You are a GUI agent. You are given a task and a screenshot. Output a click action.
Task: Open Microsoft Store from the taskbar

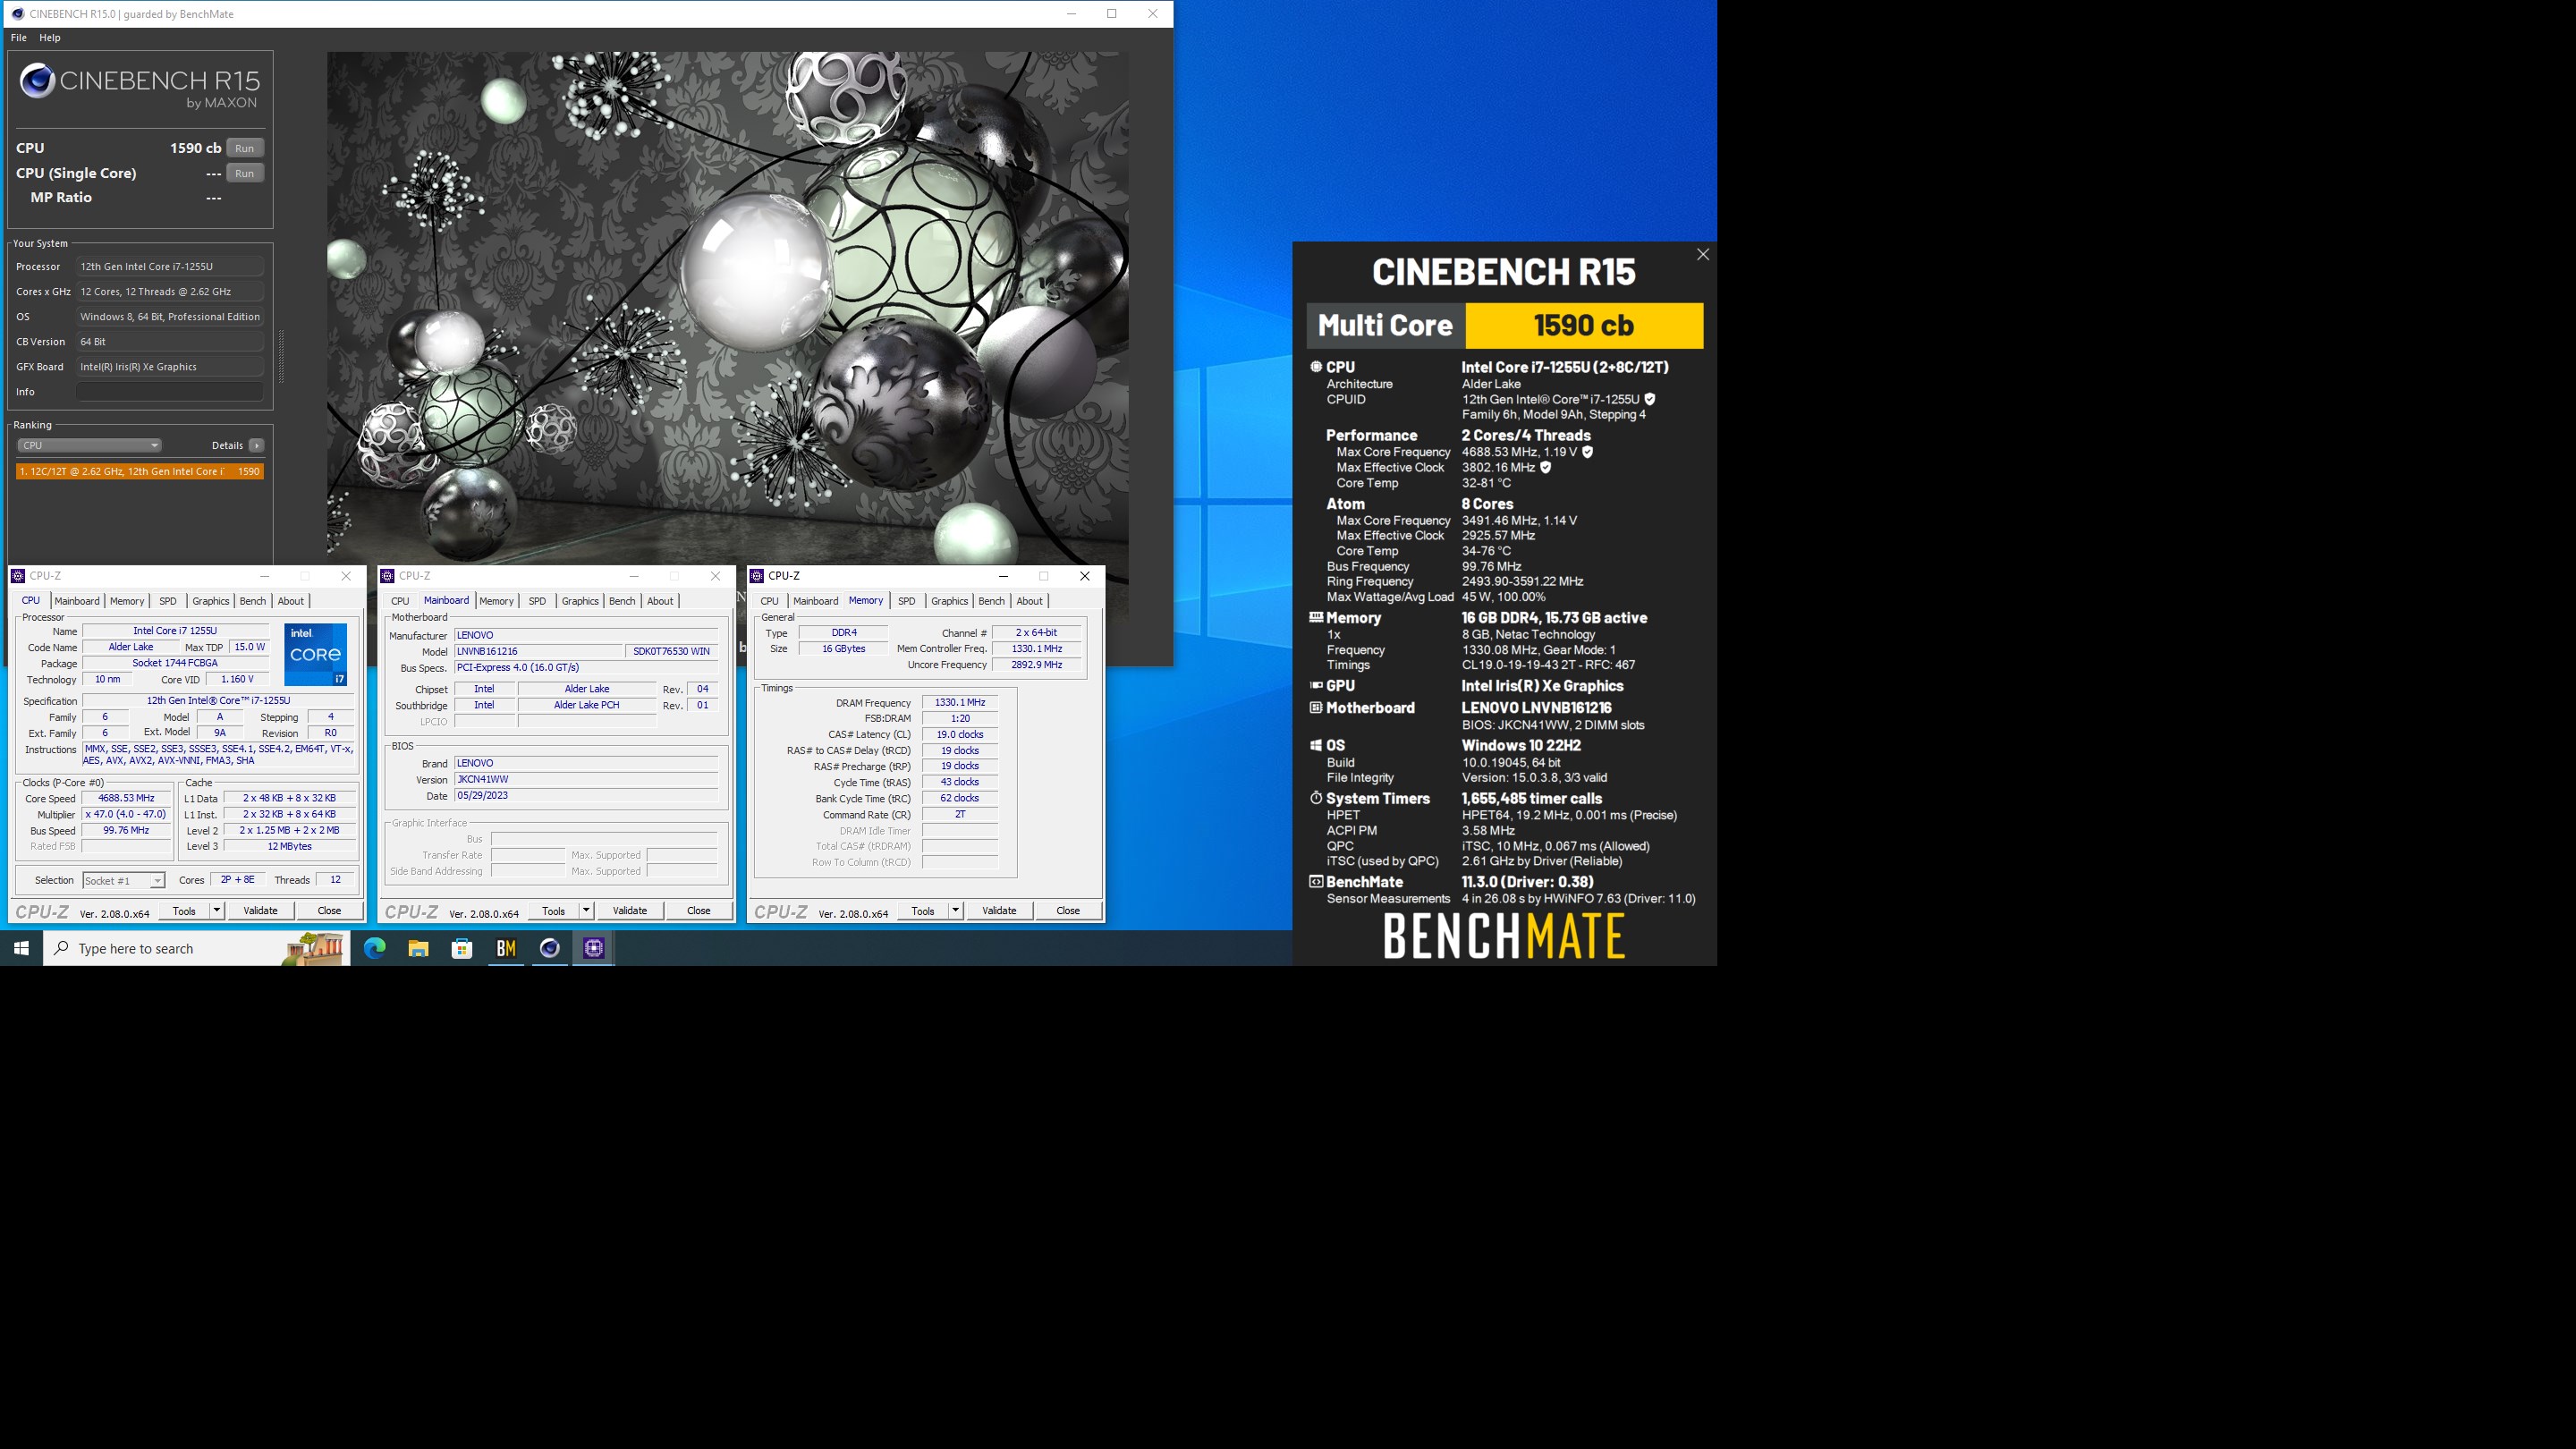tap(462, 948)
